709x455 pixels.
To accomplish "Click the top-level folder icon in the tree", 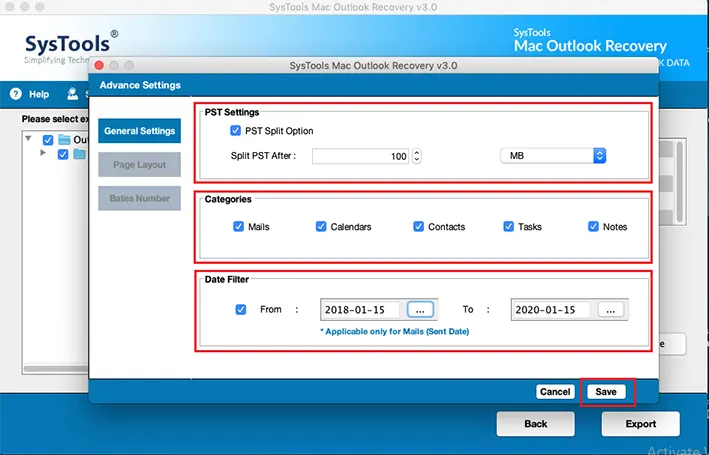I will pyautogui.click(x=65, y=139).
